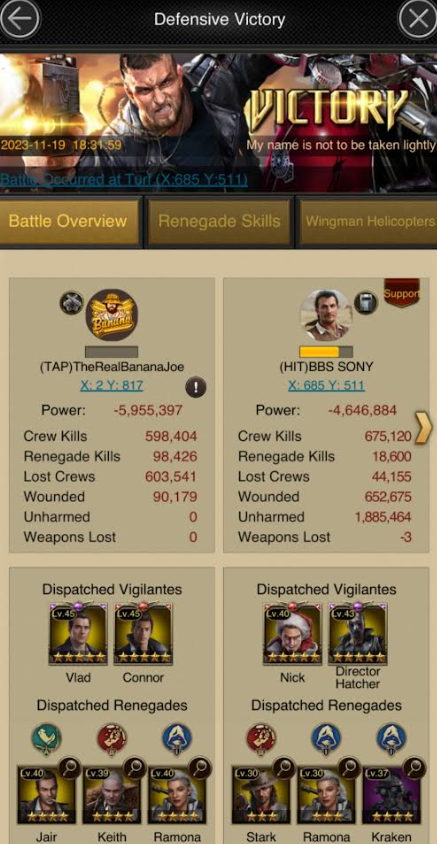Tap the back arrow icon
The height and width of the screenshot is (844, 437).
(19, 19)
